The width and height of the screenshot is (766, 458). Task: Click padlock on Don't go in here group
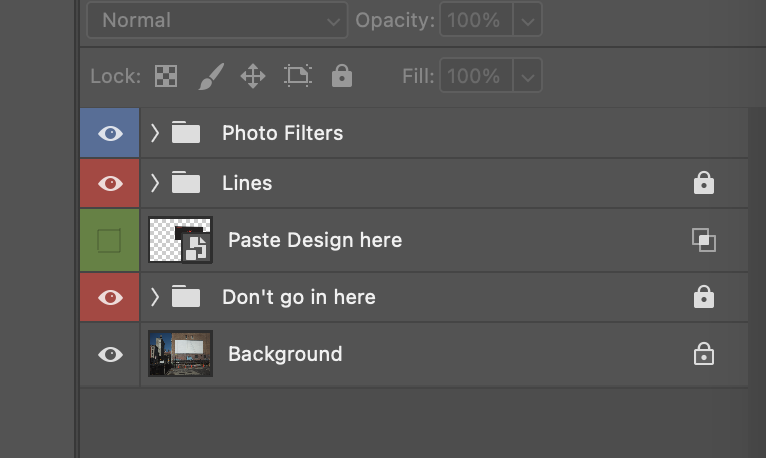pos(704,297)
